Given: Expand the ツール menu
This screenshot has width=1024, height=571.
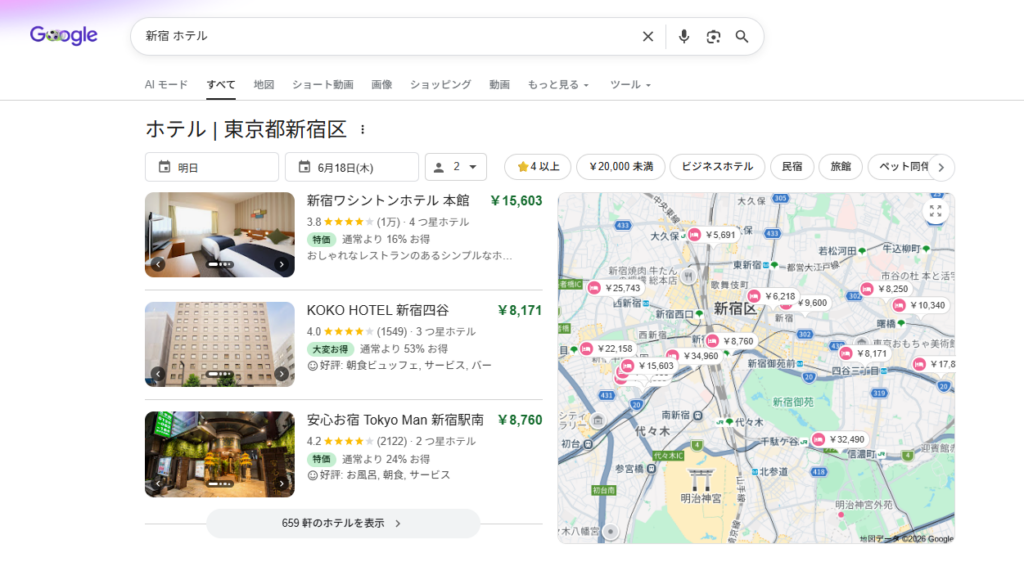Looking at the screenshot, I should [x=630, y=85].
